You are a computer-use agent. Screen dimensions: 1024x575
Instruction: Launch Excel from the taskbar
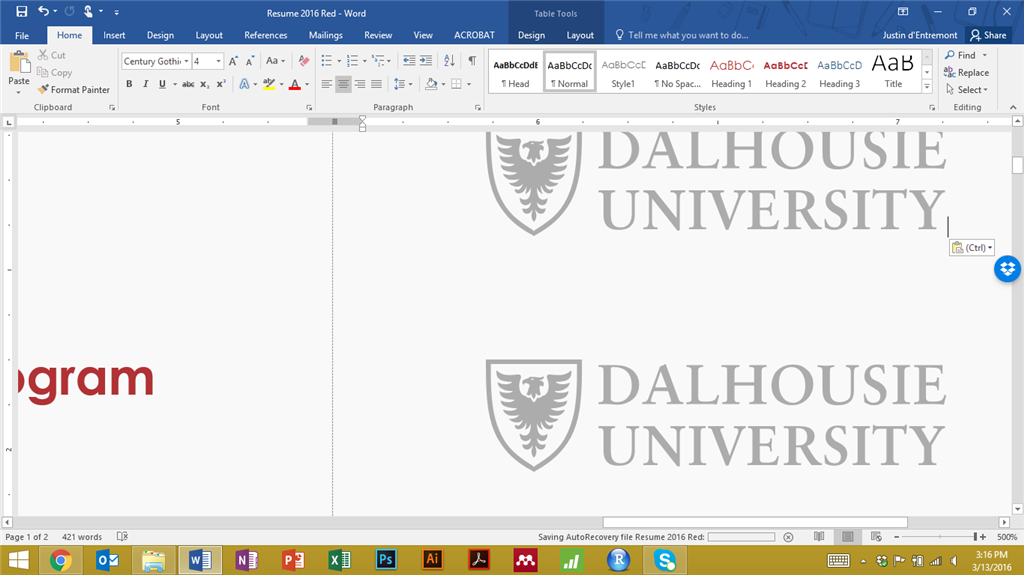(340, 560)
